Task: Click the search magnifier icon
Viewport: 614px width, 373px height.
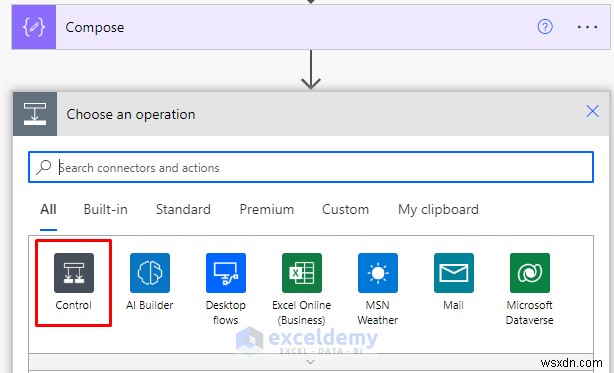Action: pyautogui.click(x=43, y=167)
